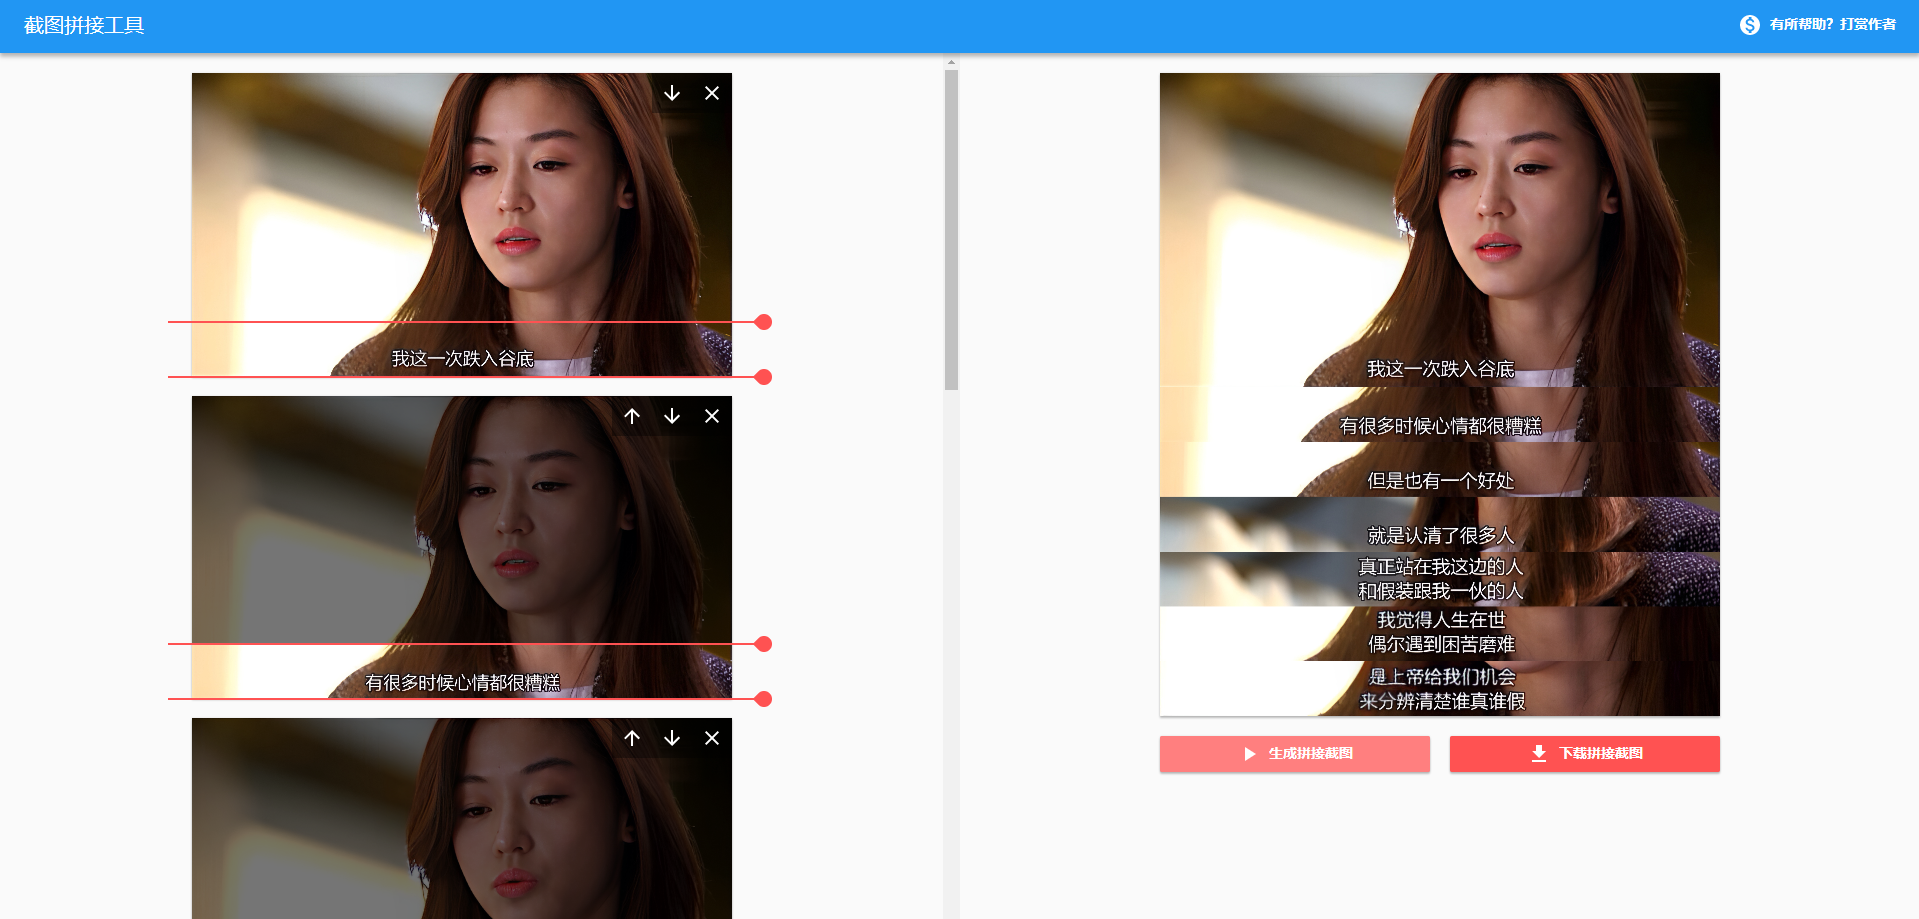The width and height of the screenshot is (1919, 919).
Task: Move second screenshot (有很多时候心情都很糟糕) up
Action: [632, 416]
